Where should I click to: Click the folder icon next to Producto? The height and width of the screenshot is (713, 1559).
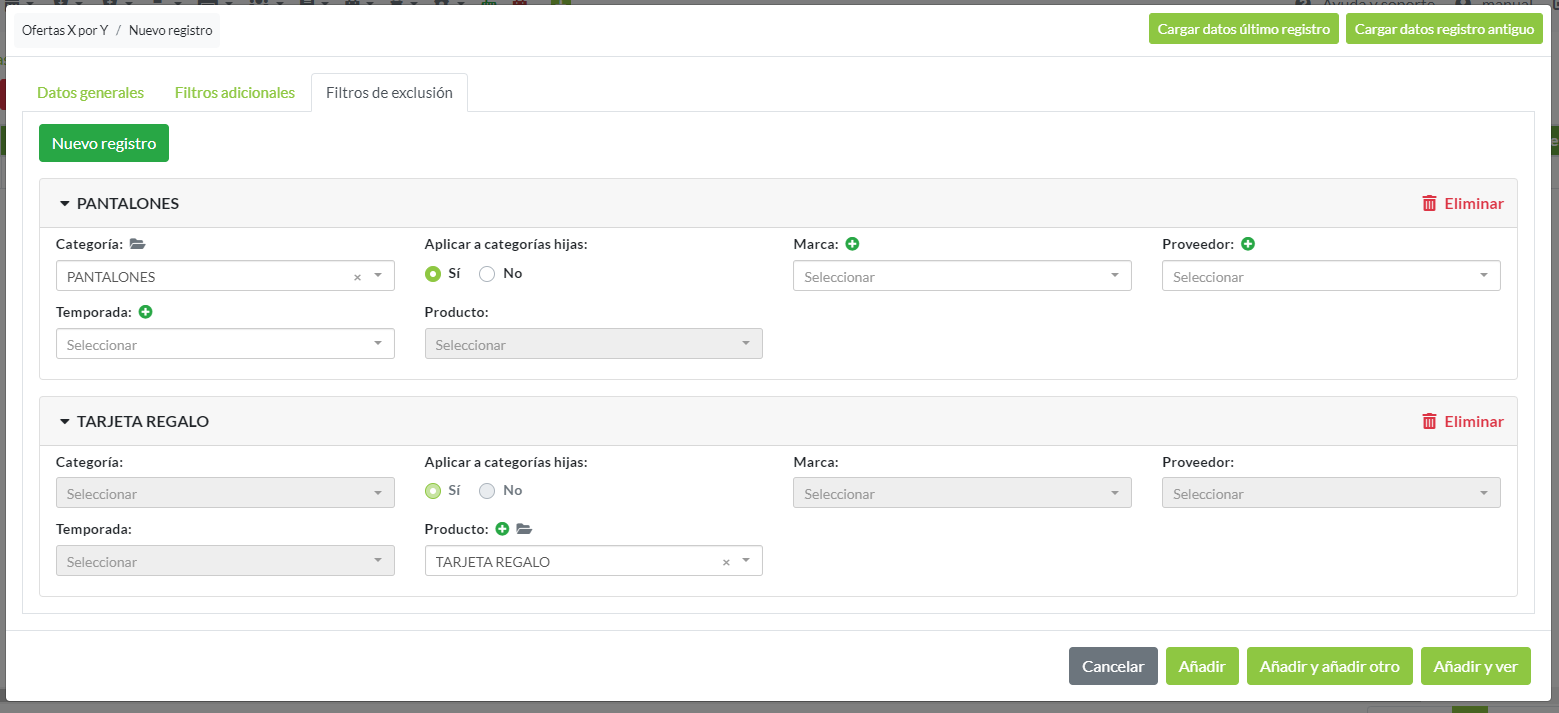[524, 529]
